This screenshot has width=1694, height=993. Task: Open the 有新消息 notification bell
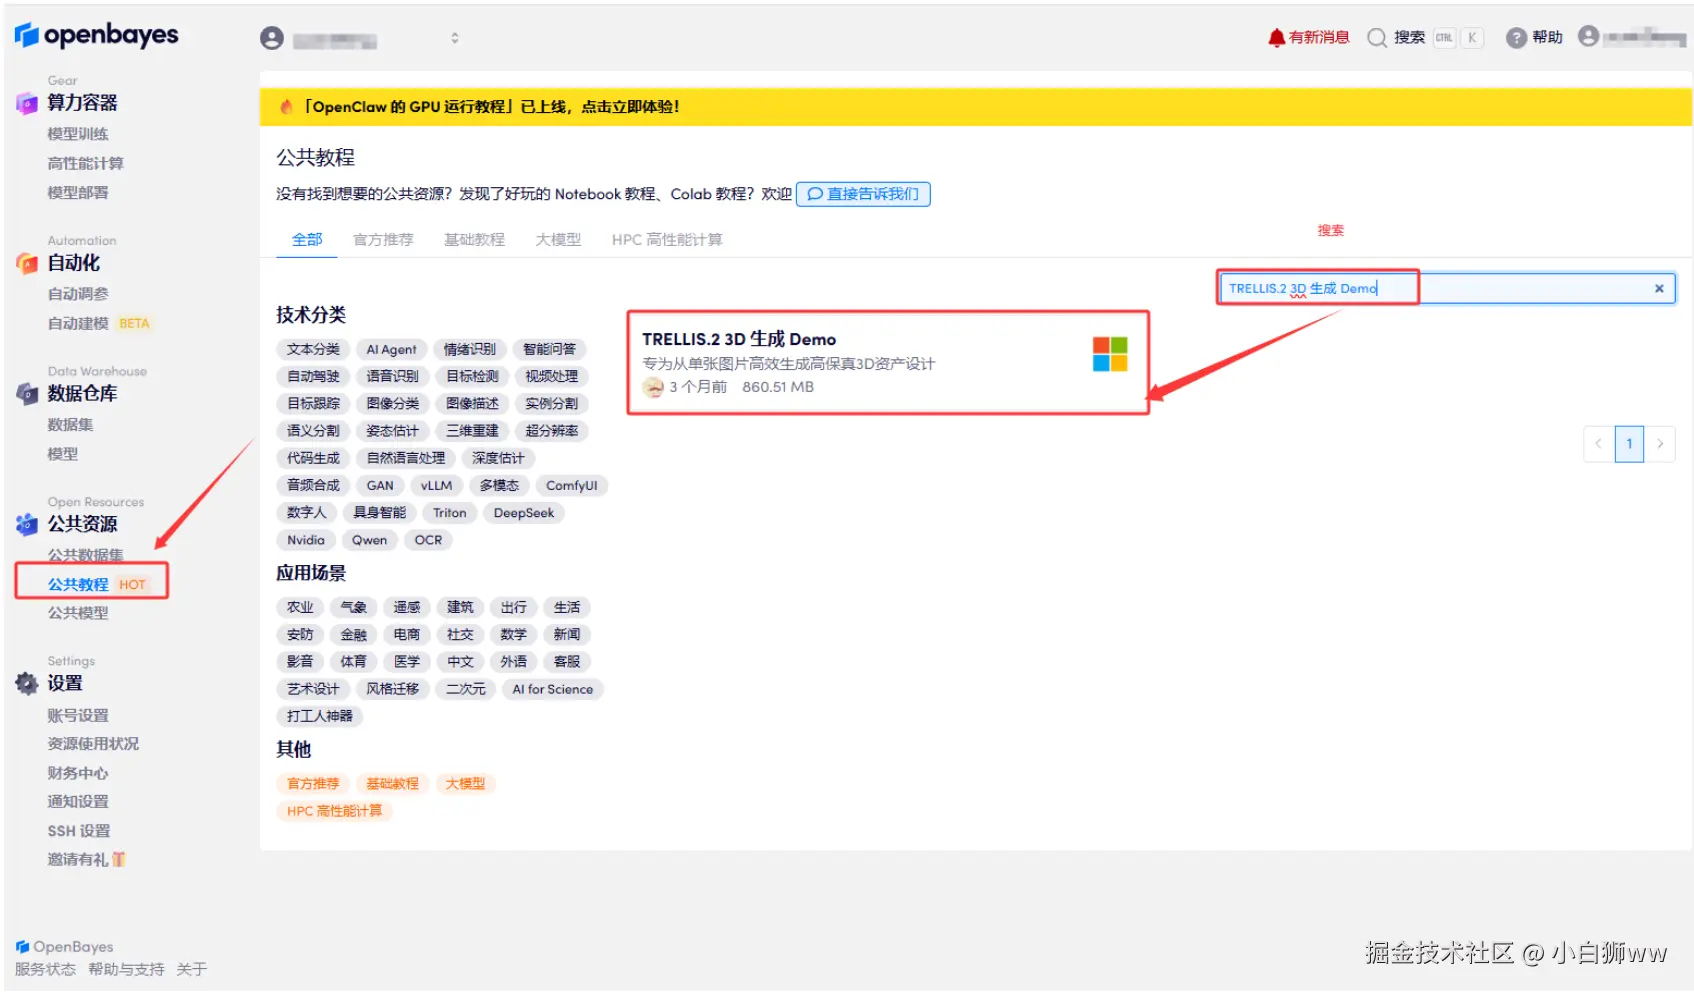[x=1276, y=38]
